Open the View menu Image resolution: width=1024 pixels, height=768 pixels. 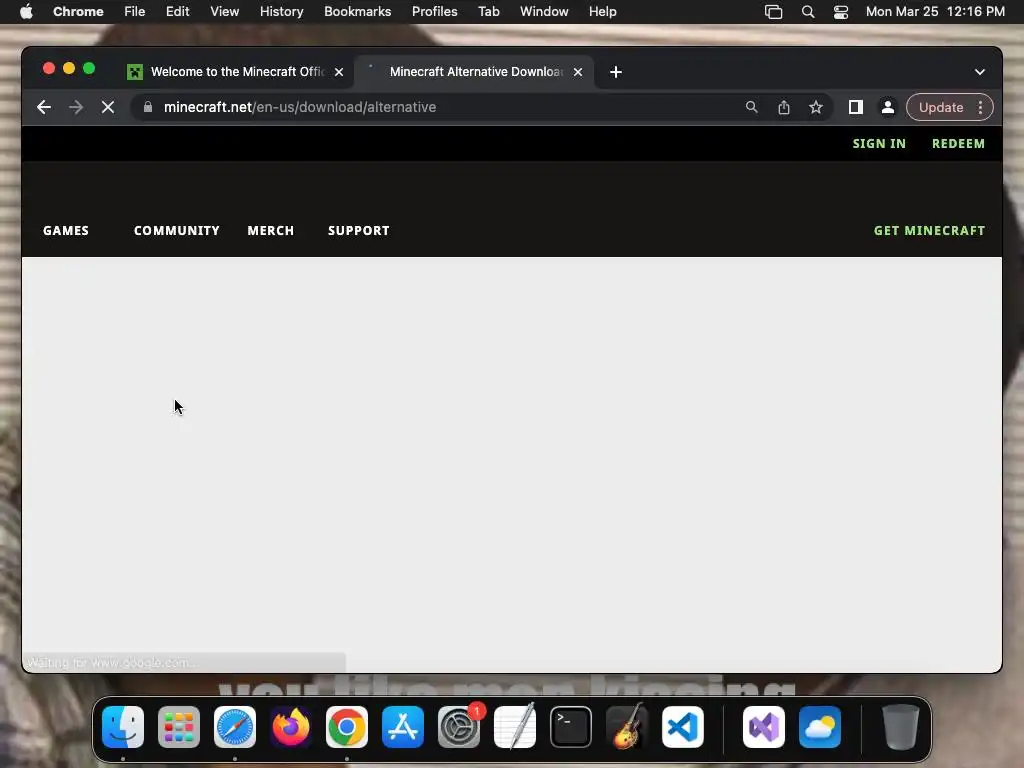tap(224, 12)
